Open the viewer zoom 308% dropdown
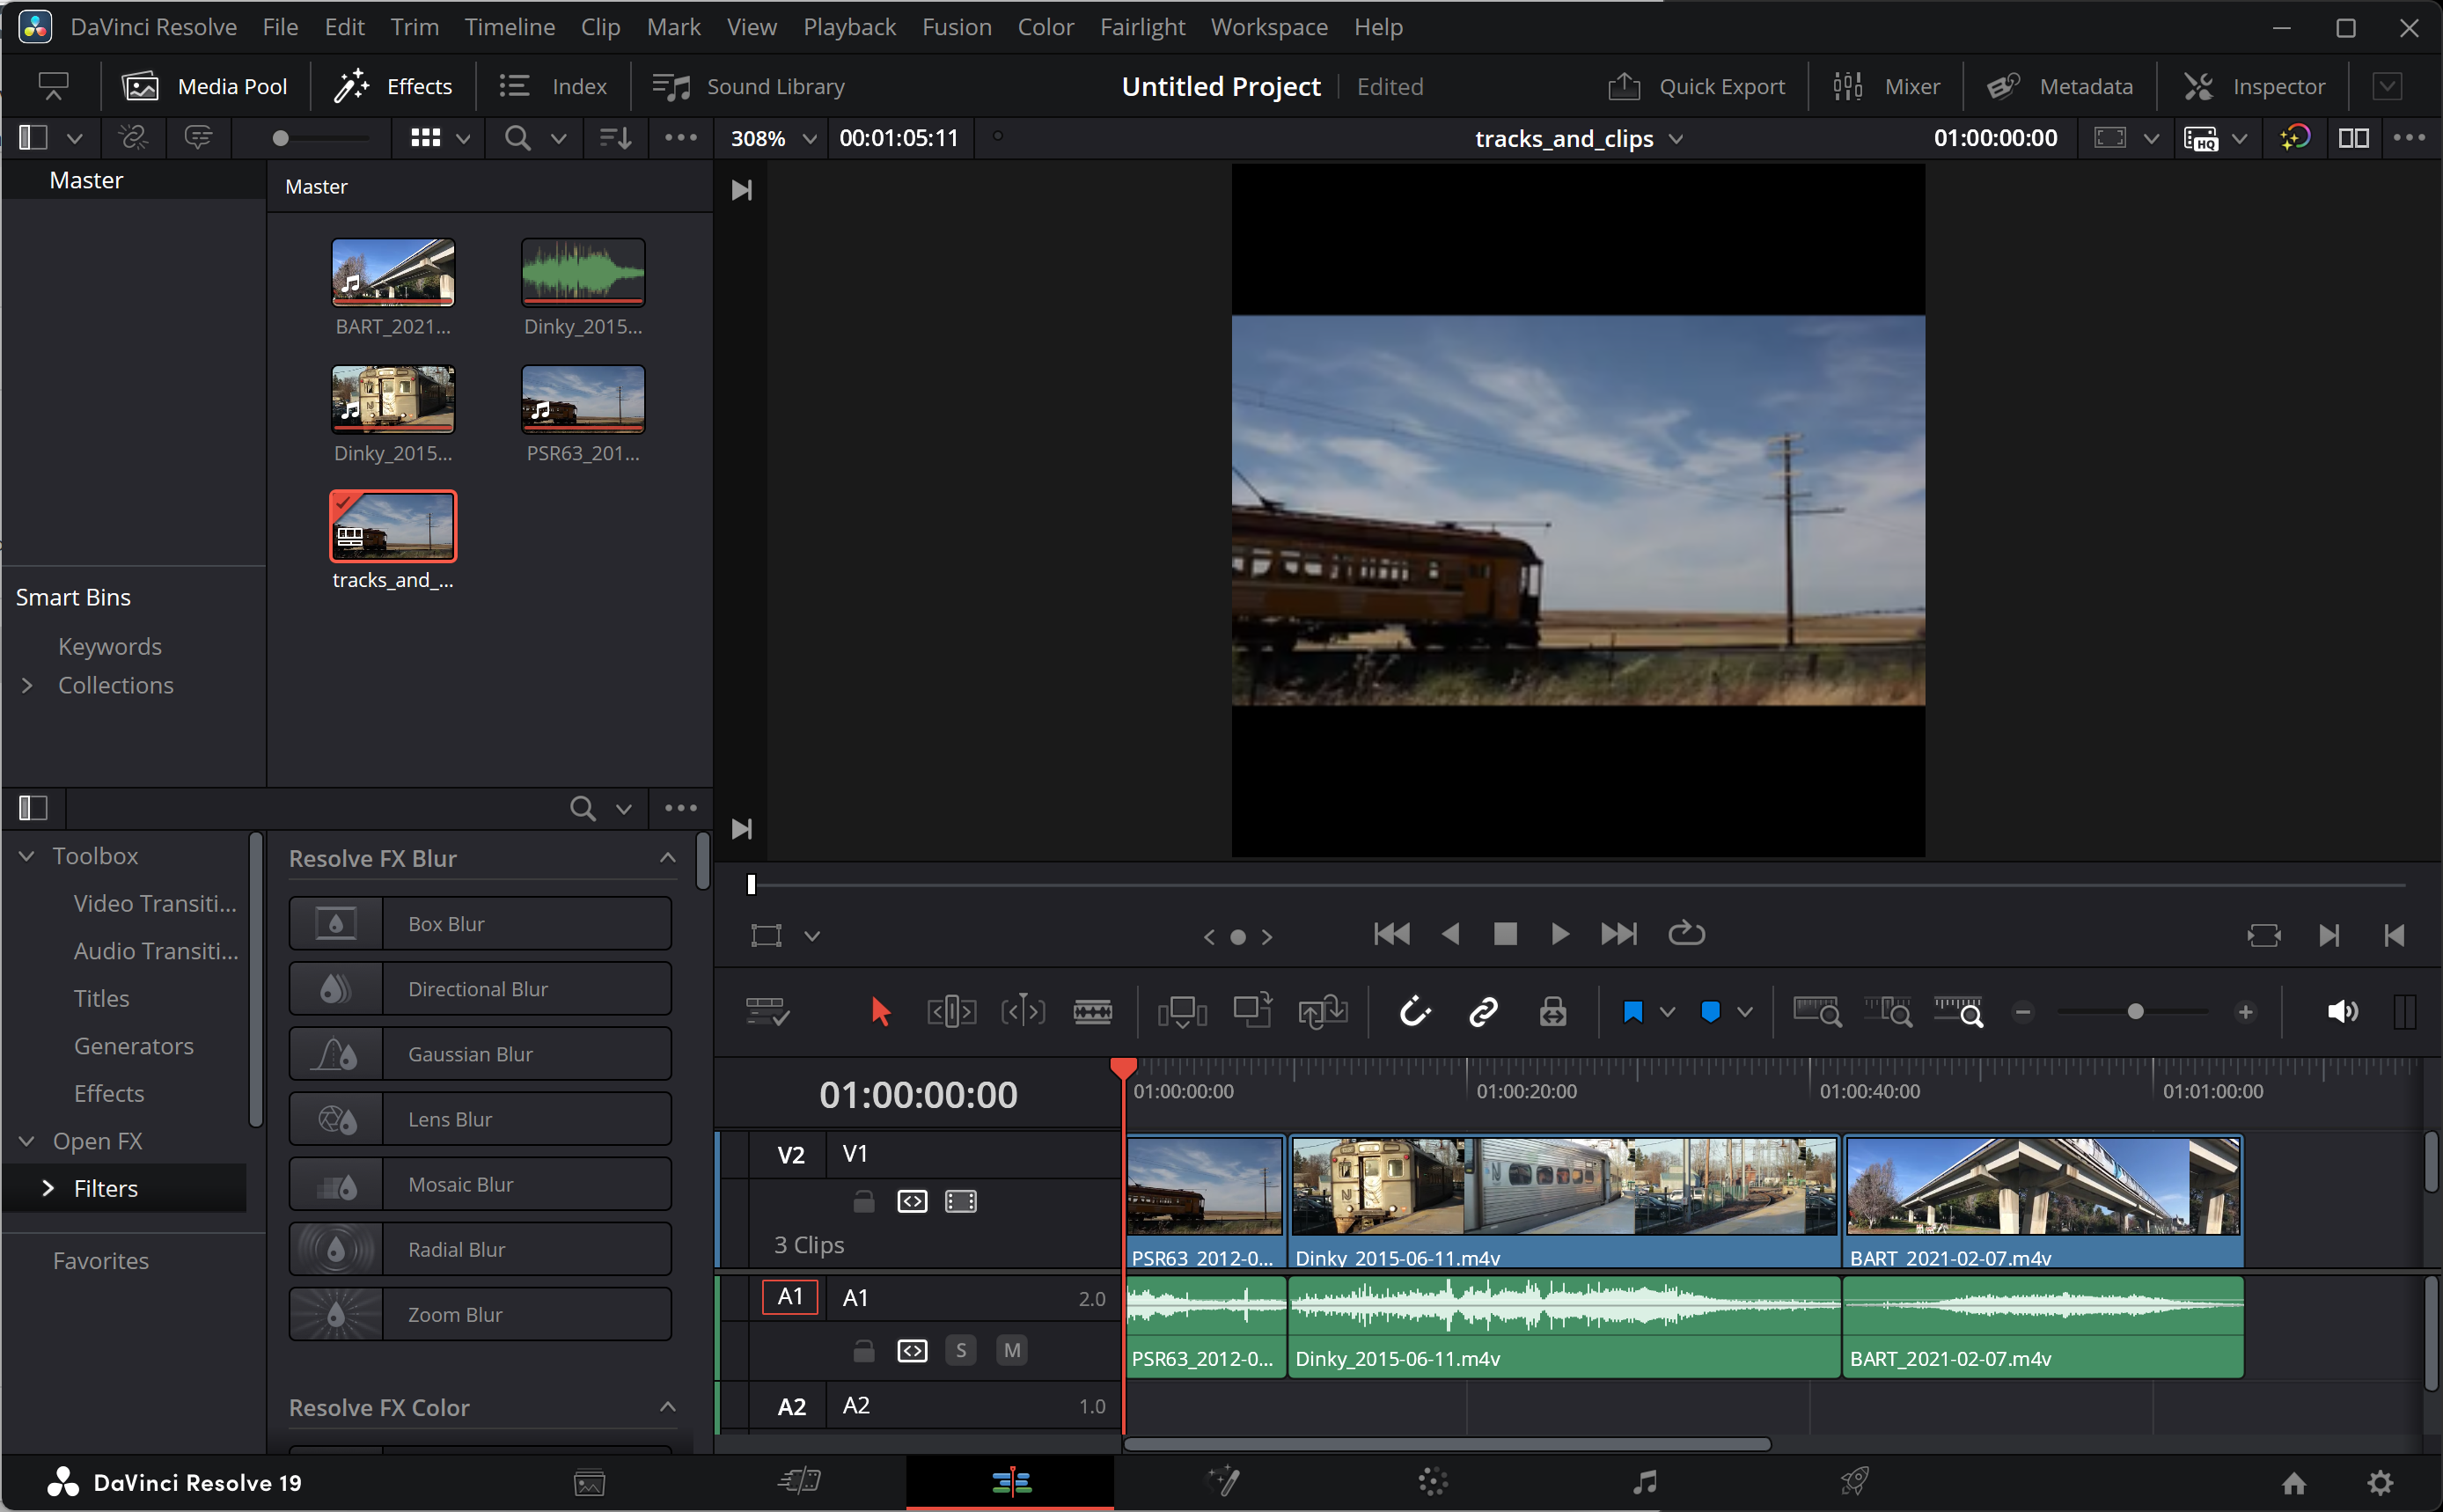 (809, 138)
